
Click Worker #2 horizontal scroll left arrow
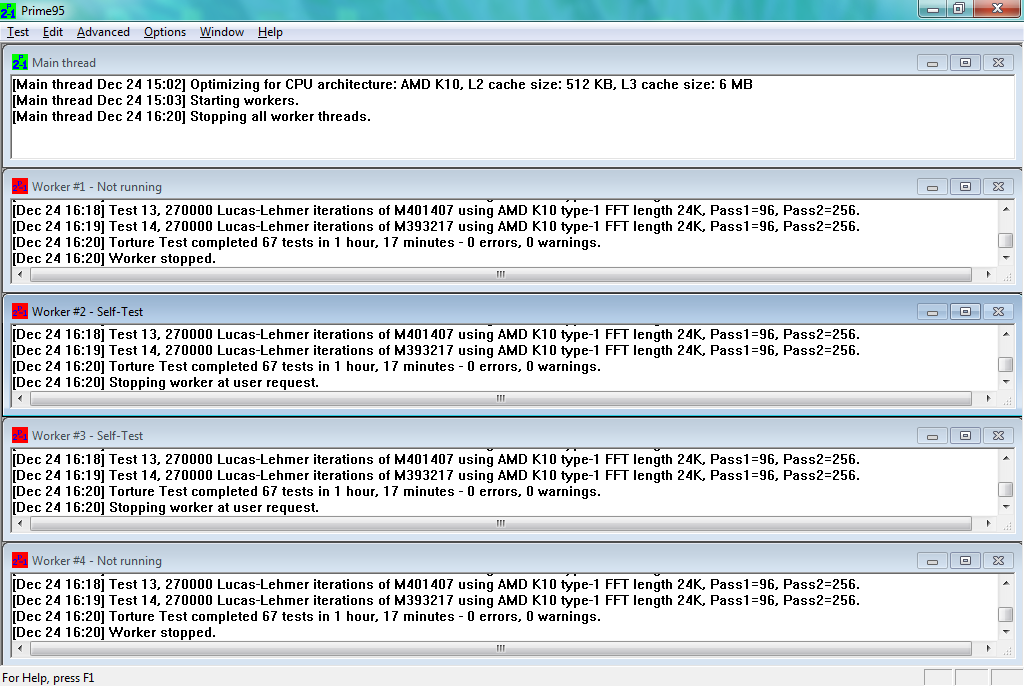coord(20,399)
